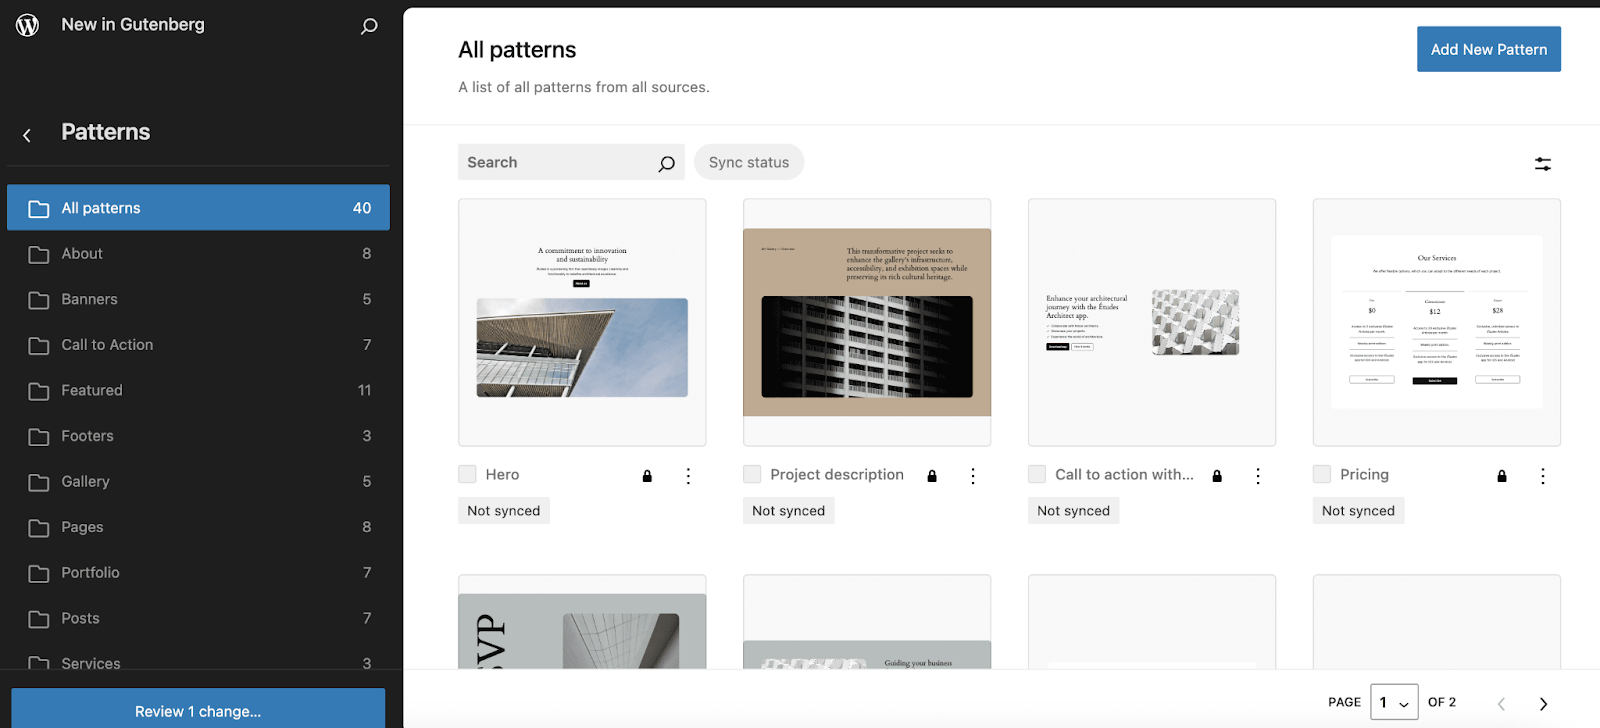Open the three-dot menu for Call to action with...
This screenshot has height=728, width=1600.
1258,476
